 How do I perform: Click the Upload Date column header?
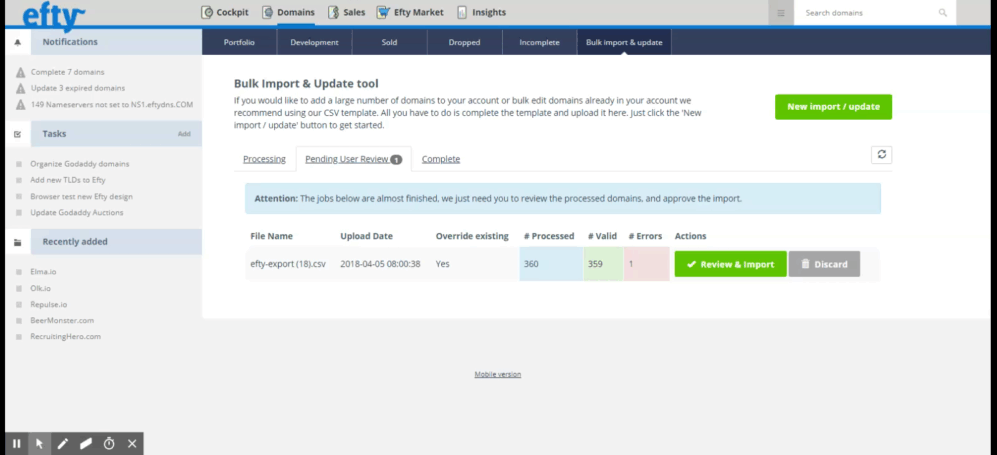click(x=366, y=236)
